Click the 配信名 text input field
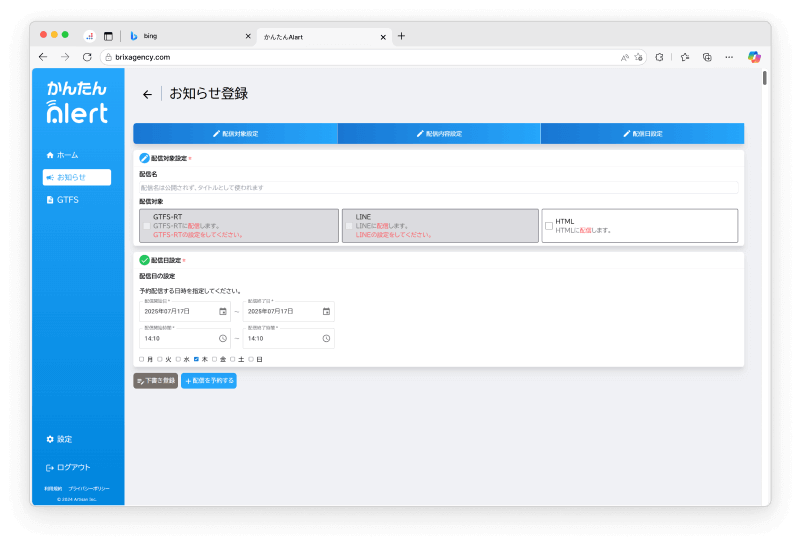 click(x=439, y=188)
